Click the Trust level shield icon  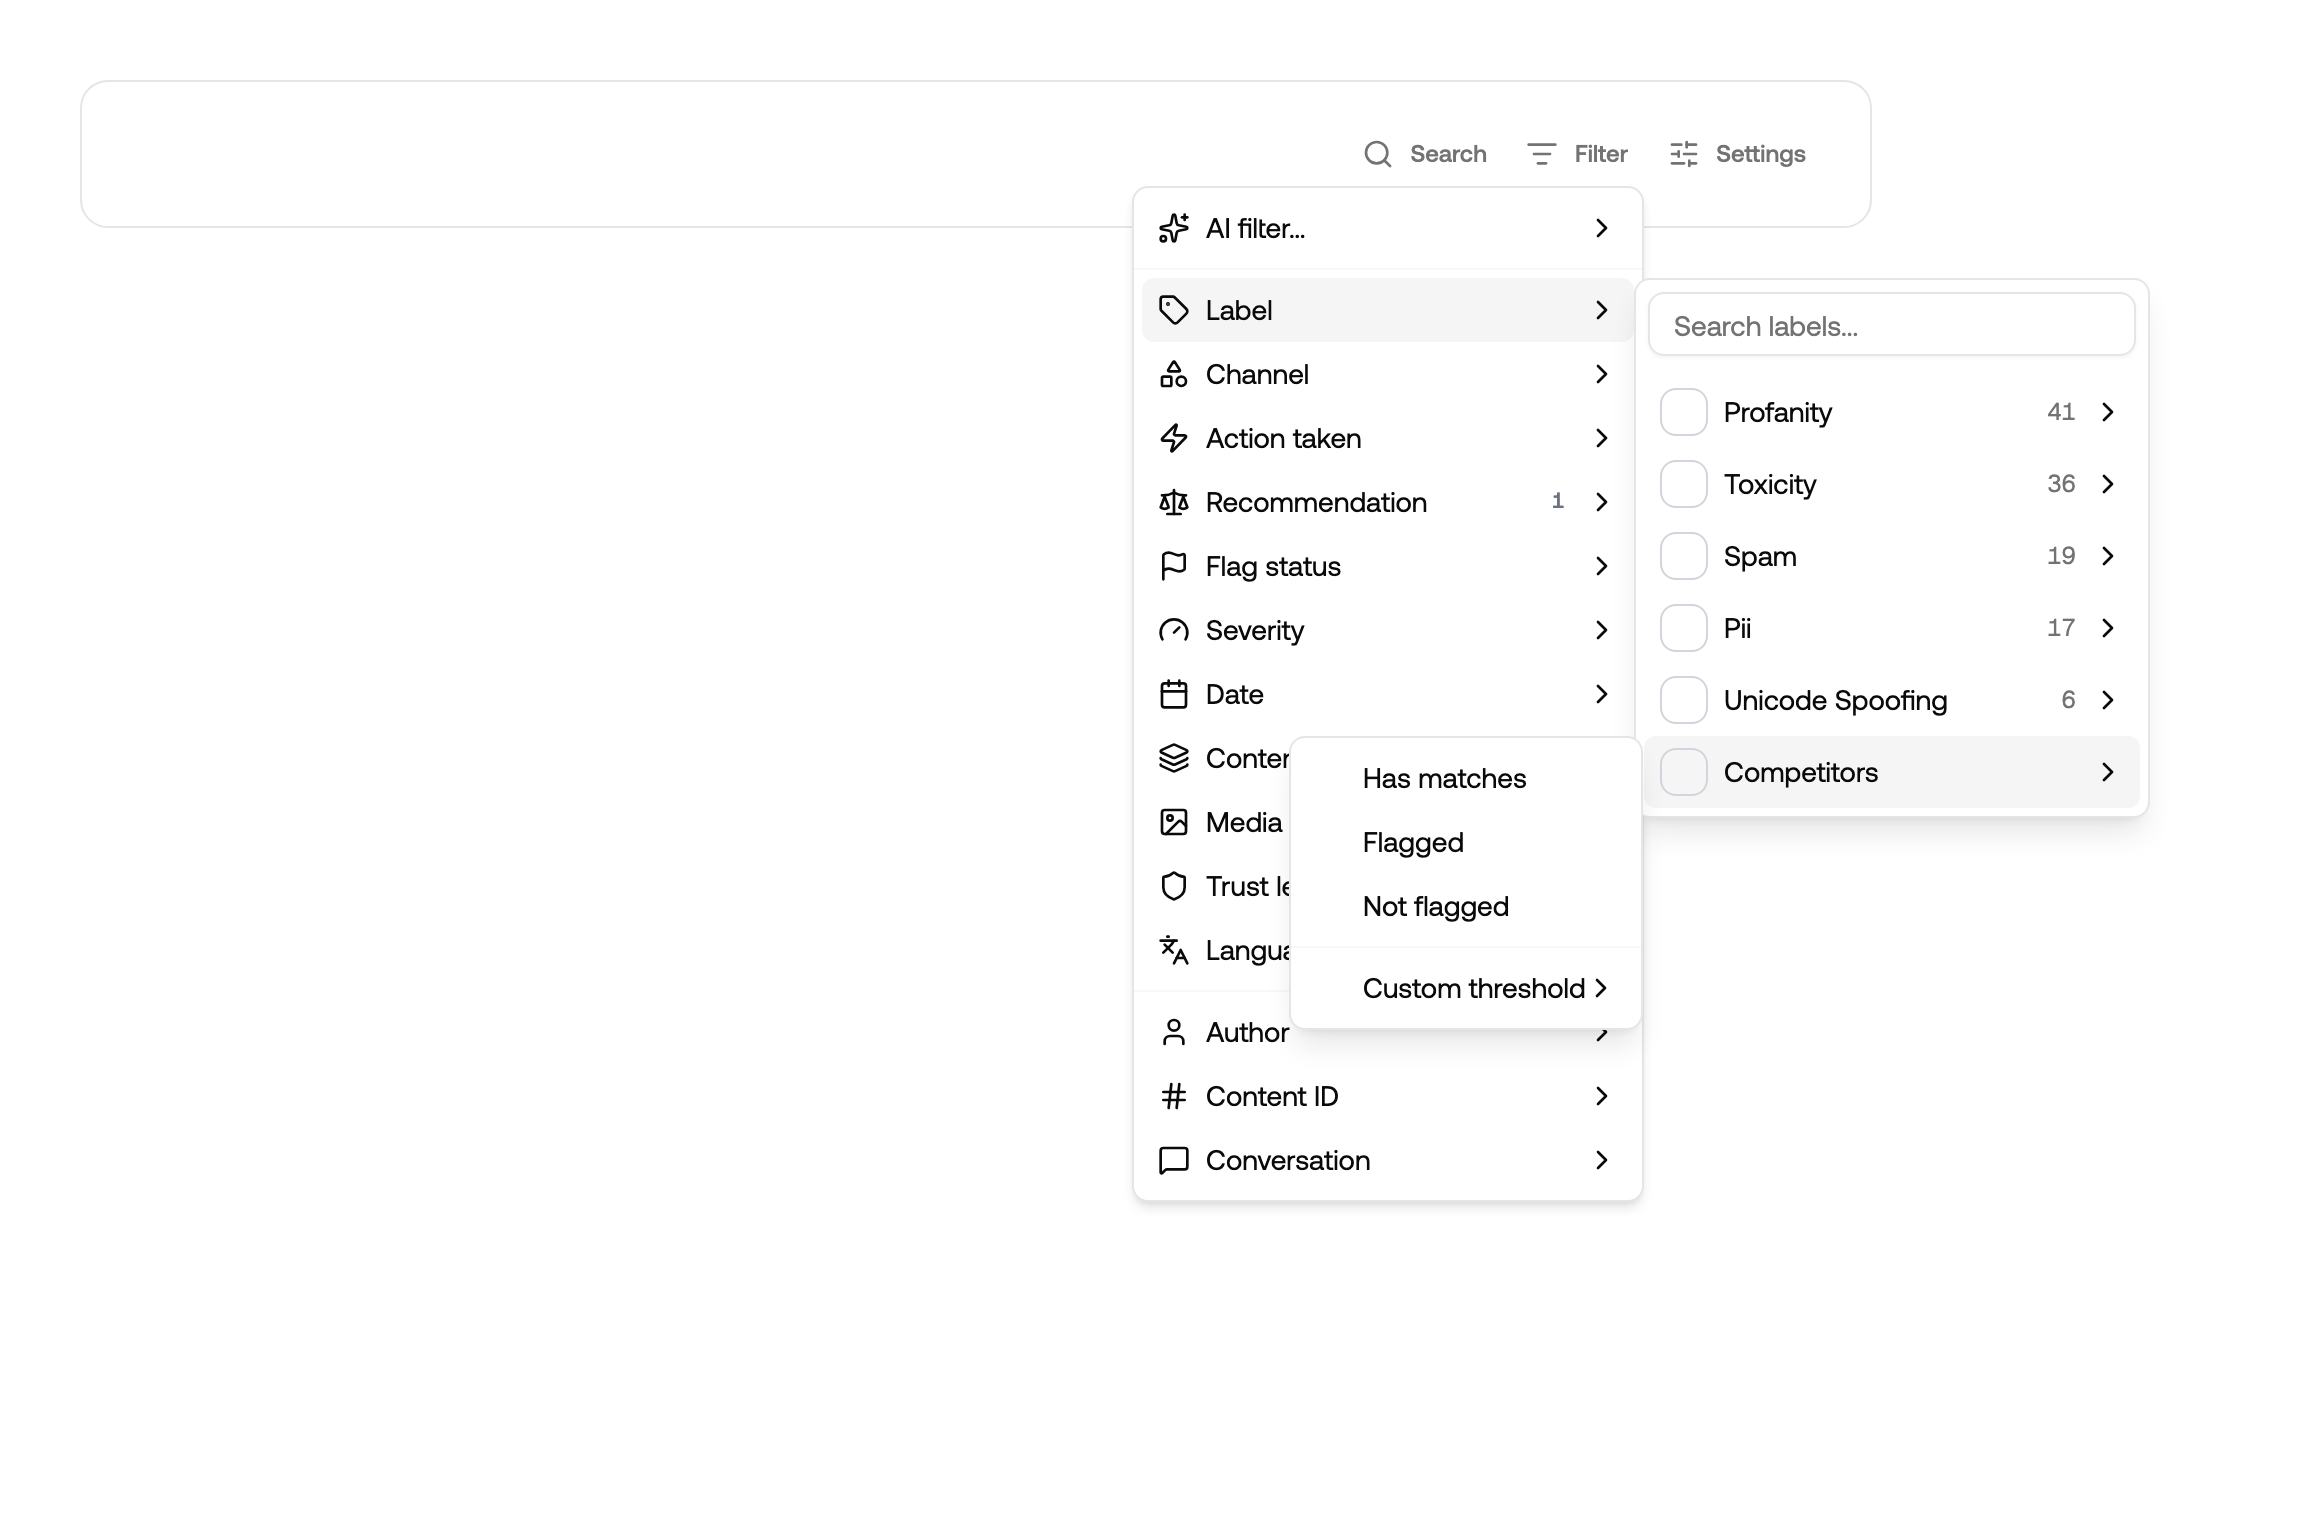(1174, 886)
